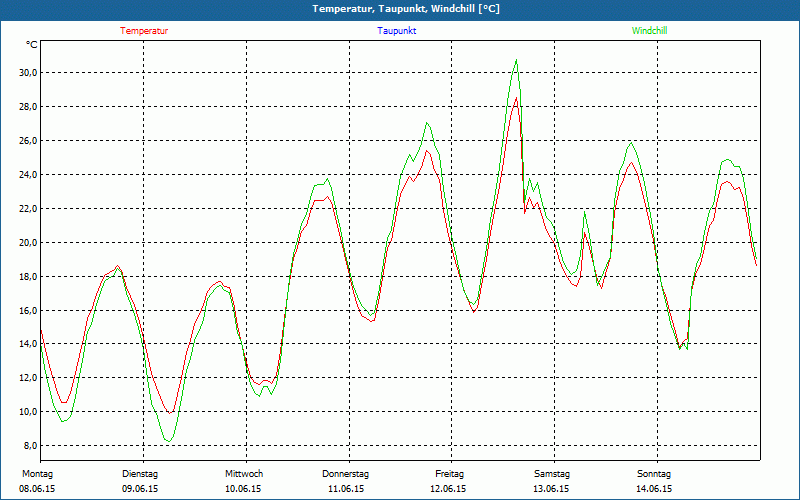Click the °C axis unit label
The image size is (800, 500).
(32, 45)
